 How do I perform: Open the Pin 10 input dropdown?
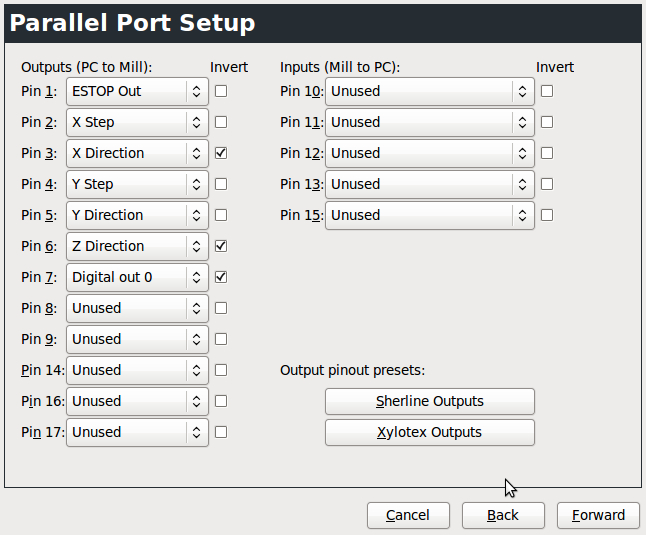point(430,91)
